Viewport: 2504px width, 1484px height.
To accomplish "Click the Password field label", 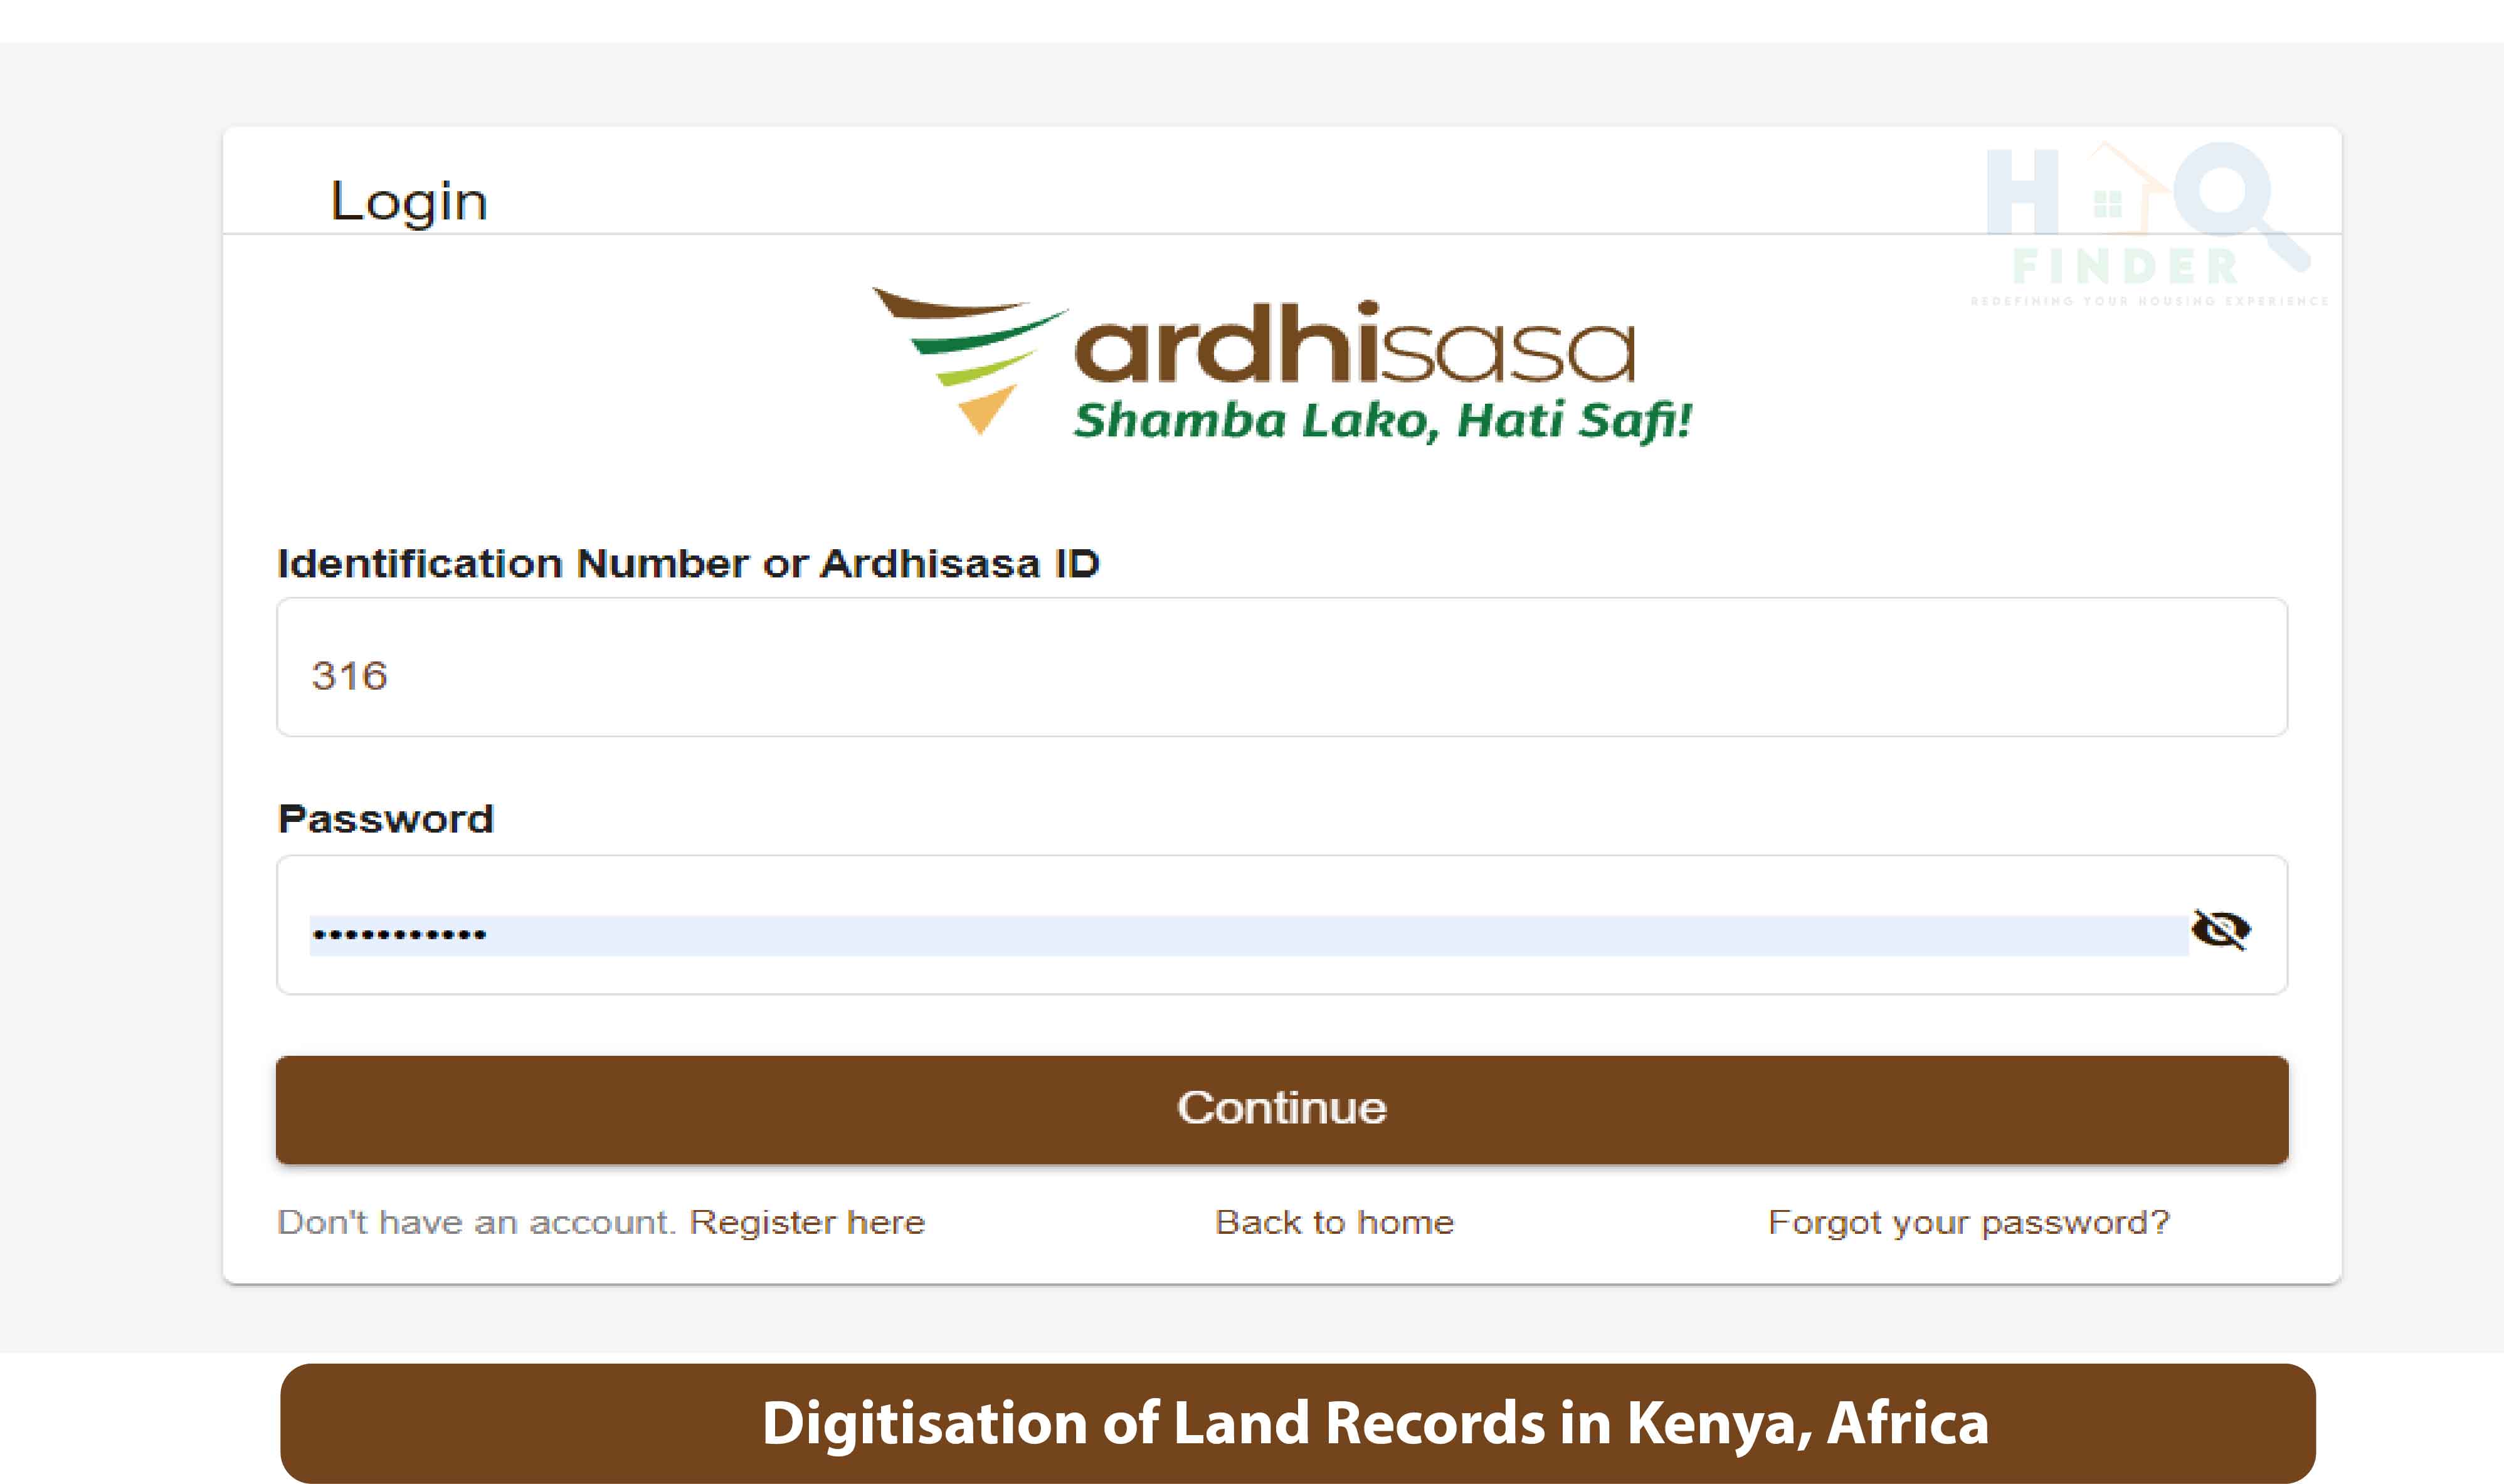I will [x=385, y=819].
